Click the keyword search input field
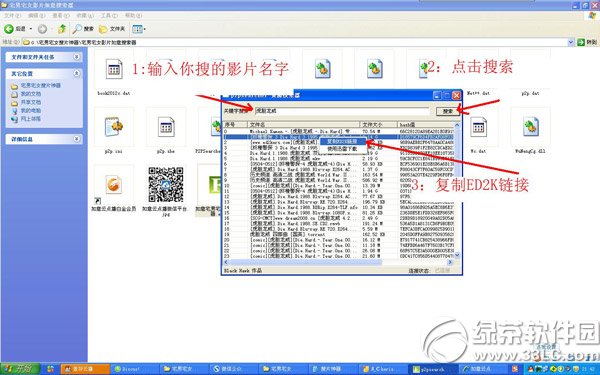The width and height of the screenshot is (600, 375). click(342, 111)
